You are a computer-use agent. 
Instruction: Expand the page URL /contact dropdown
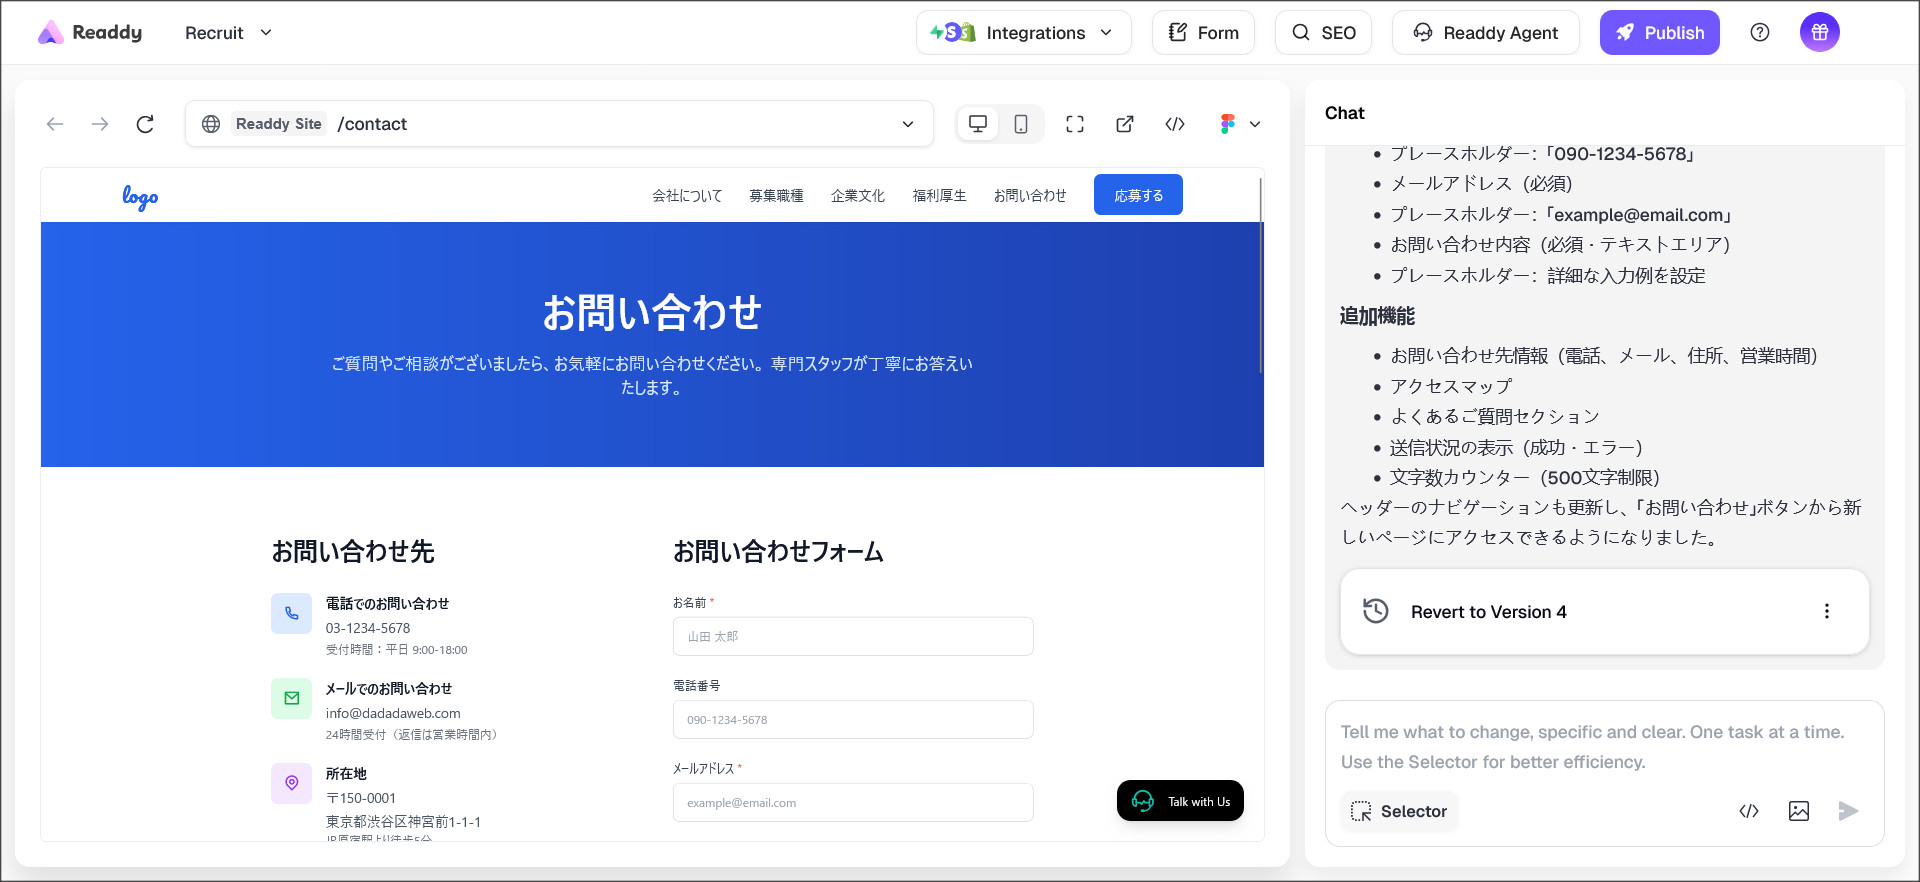tap(908, 124)
